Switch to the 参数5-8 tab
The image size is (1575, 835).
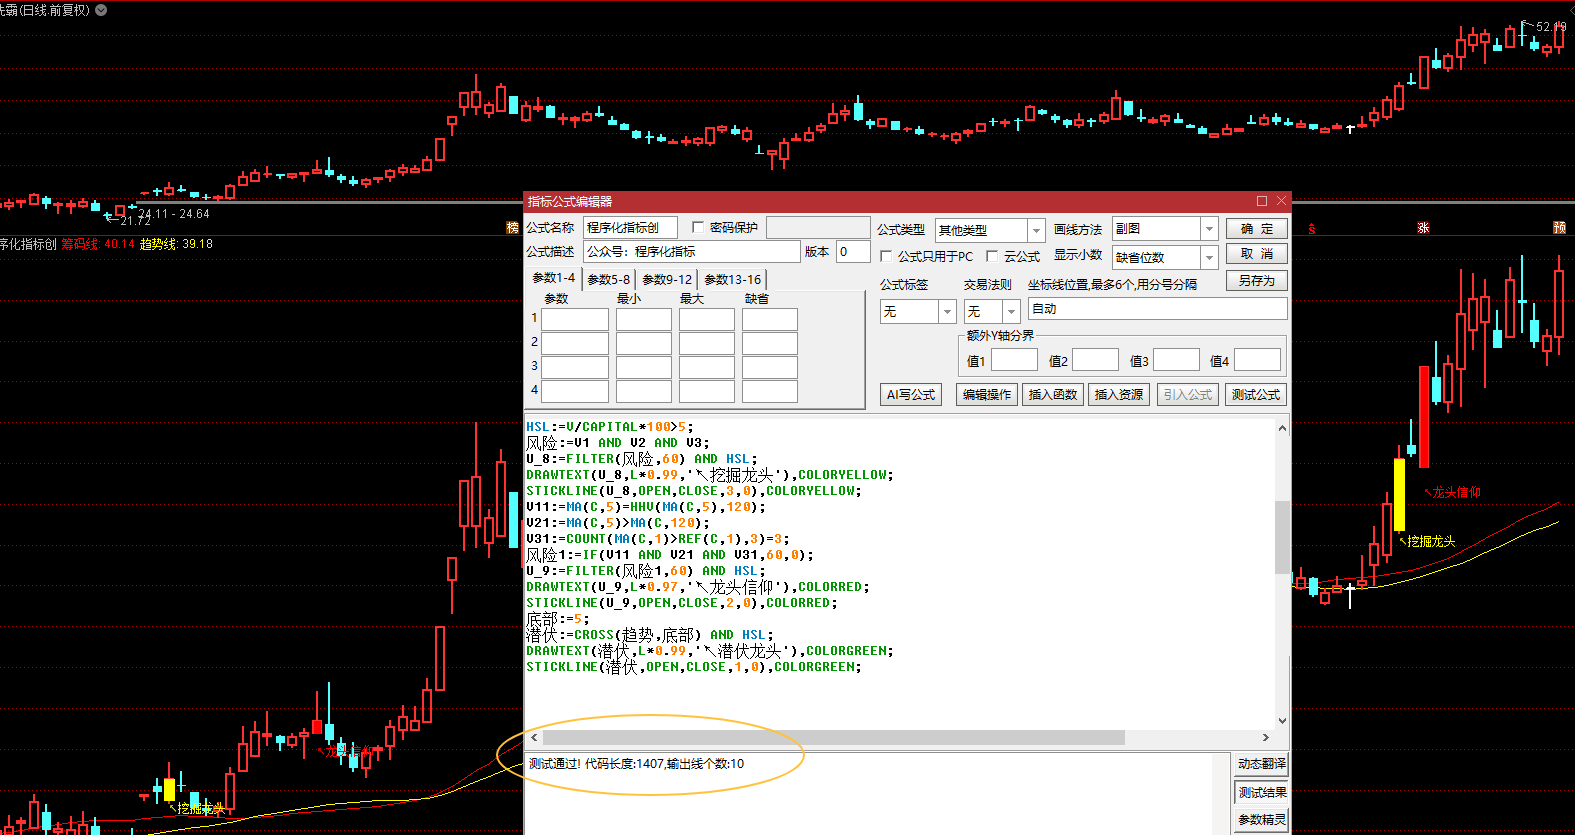click(608, 280)
